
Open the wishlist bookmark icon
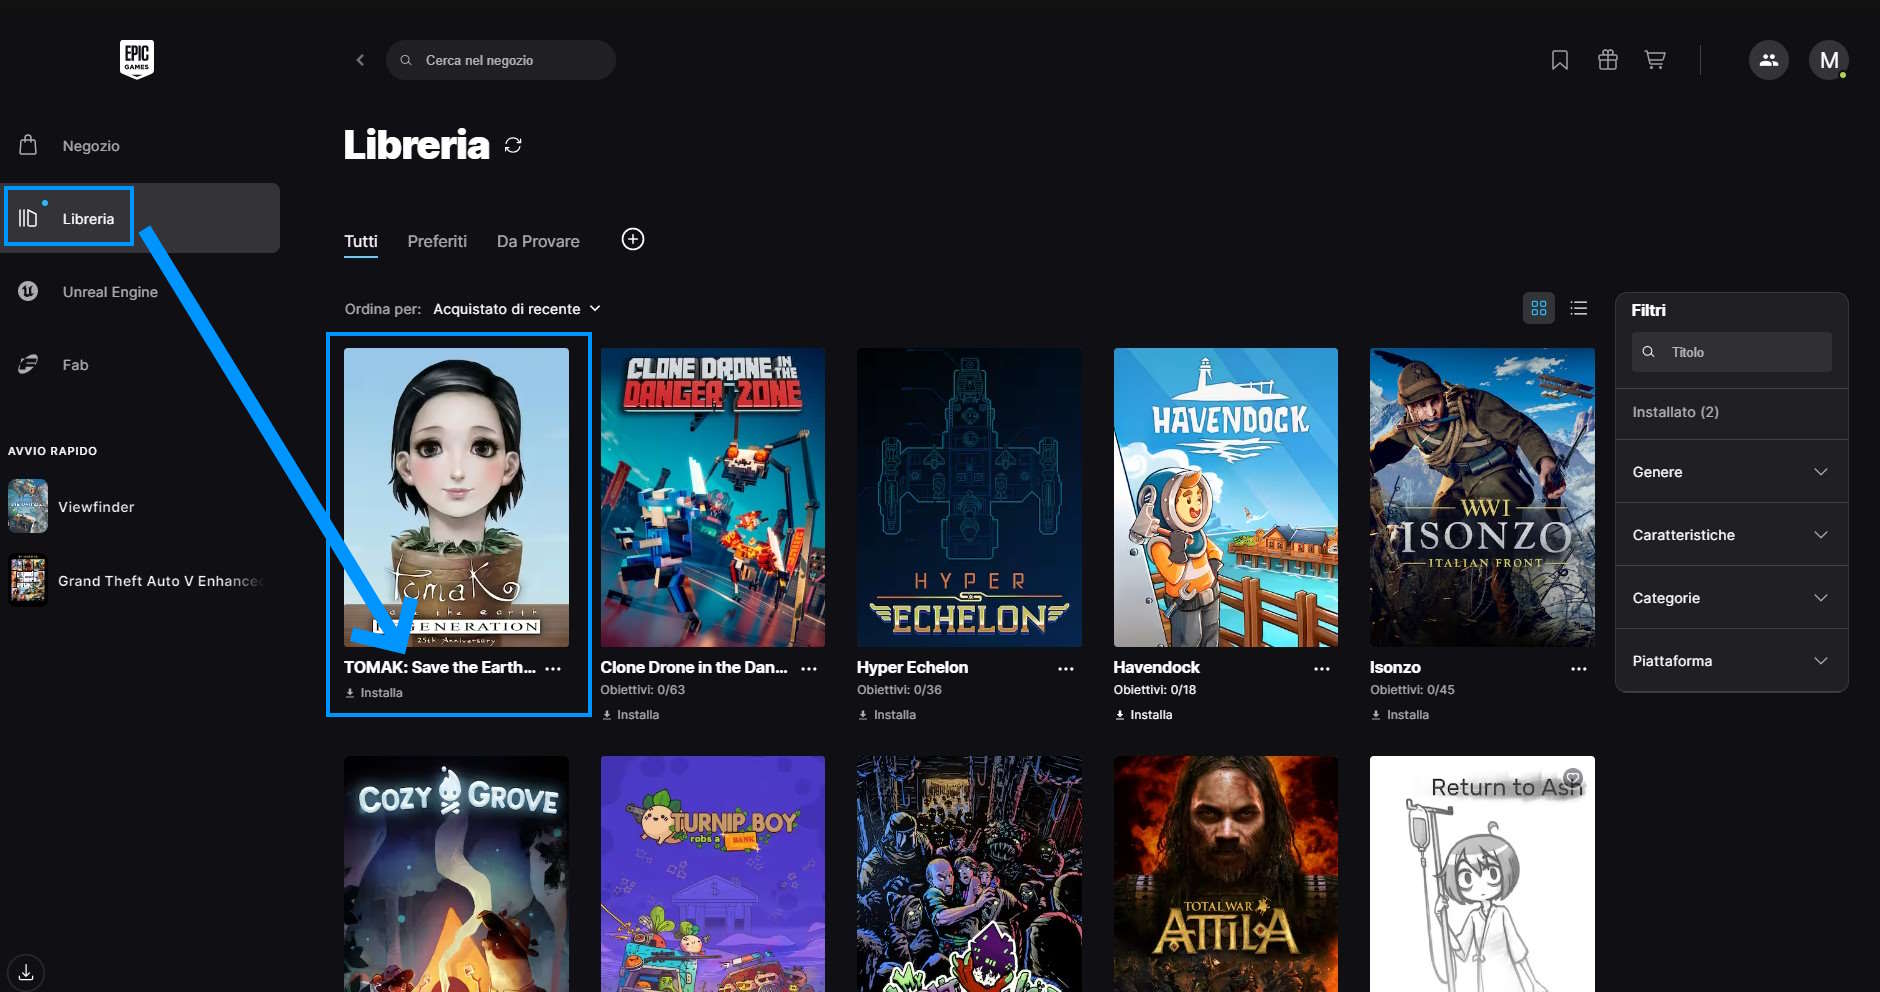1559,60
